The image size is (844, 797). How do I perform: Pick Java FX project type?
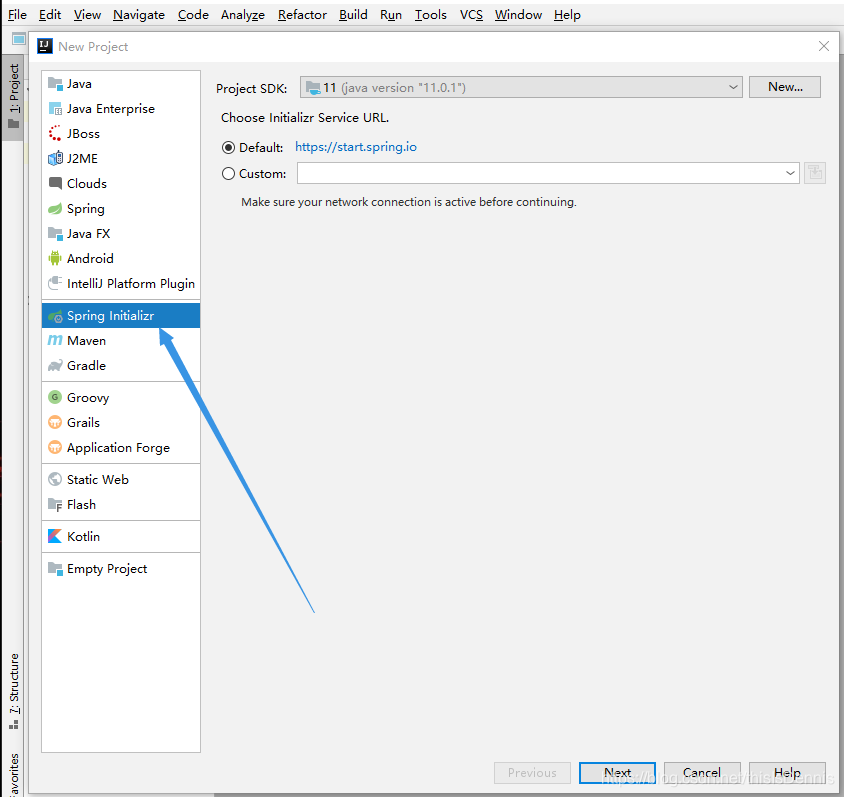pyautogui.click(x=121, y=234)
